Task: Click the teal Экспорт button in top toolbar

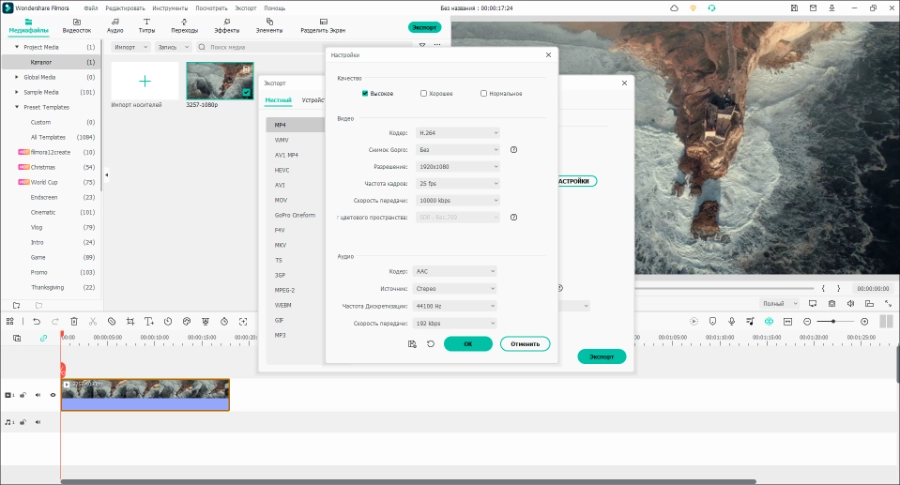Action: tap(424, 28)
